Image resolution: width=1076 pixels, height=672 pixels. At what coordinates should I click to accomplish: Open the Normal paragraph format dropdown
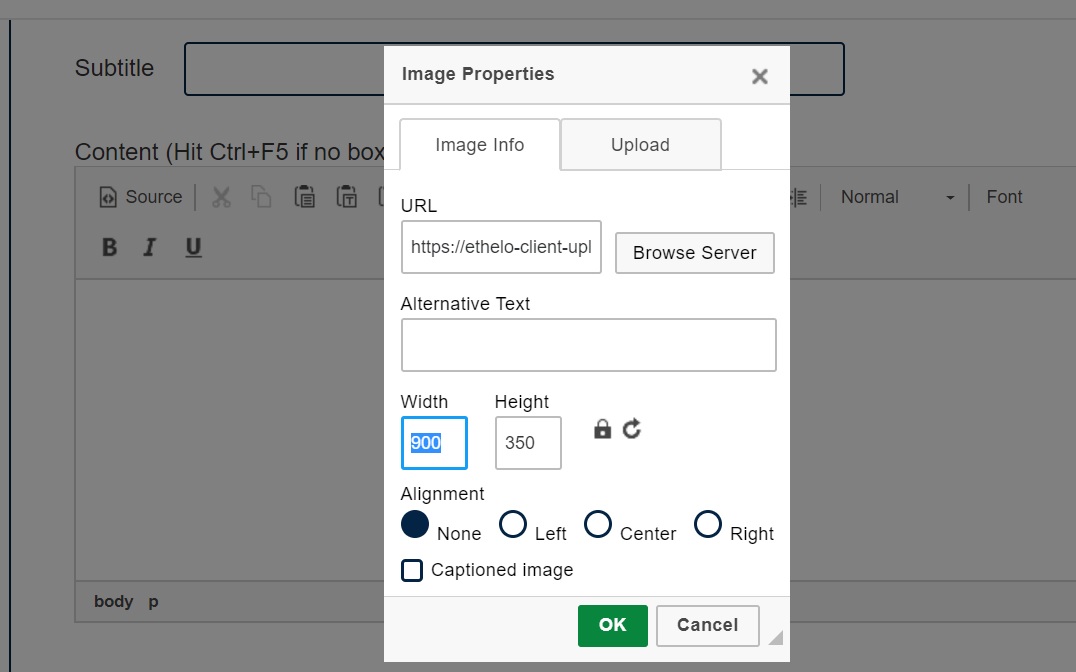[896, 197]
